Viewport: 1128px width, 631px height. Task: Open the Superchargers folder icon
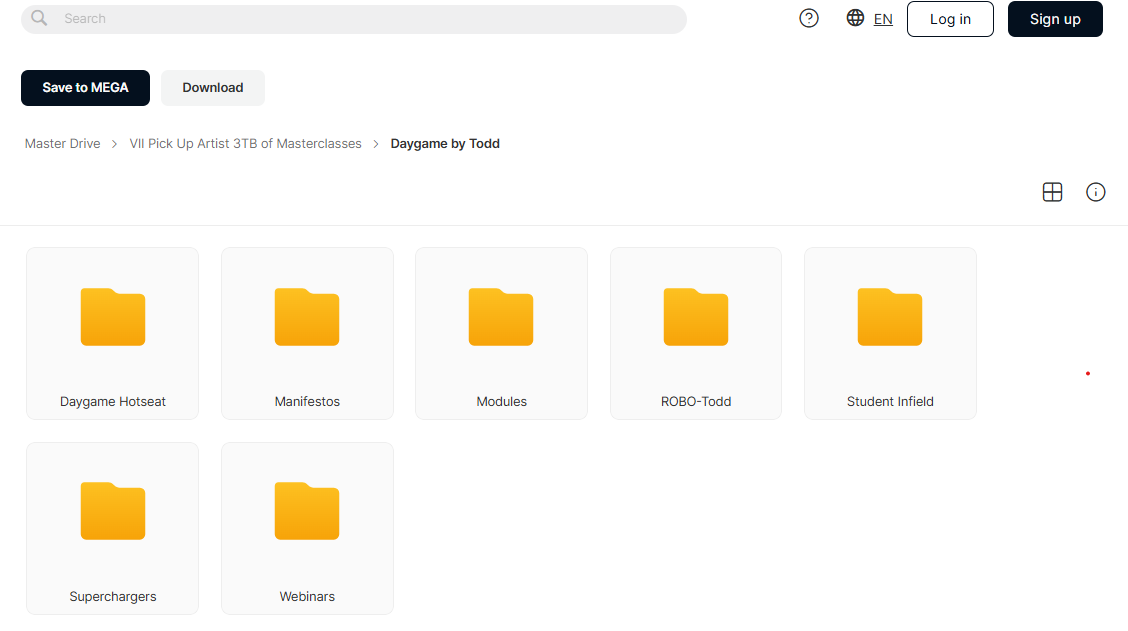coord(113,511)
